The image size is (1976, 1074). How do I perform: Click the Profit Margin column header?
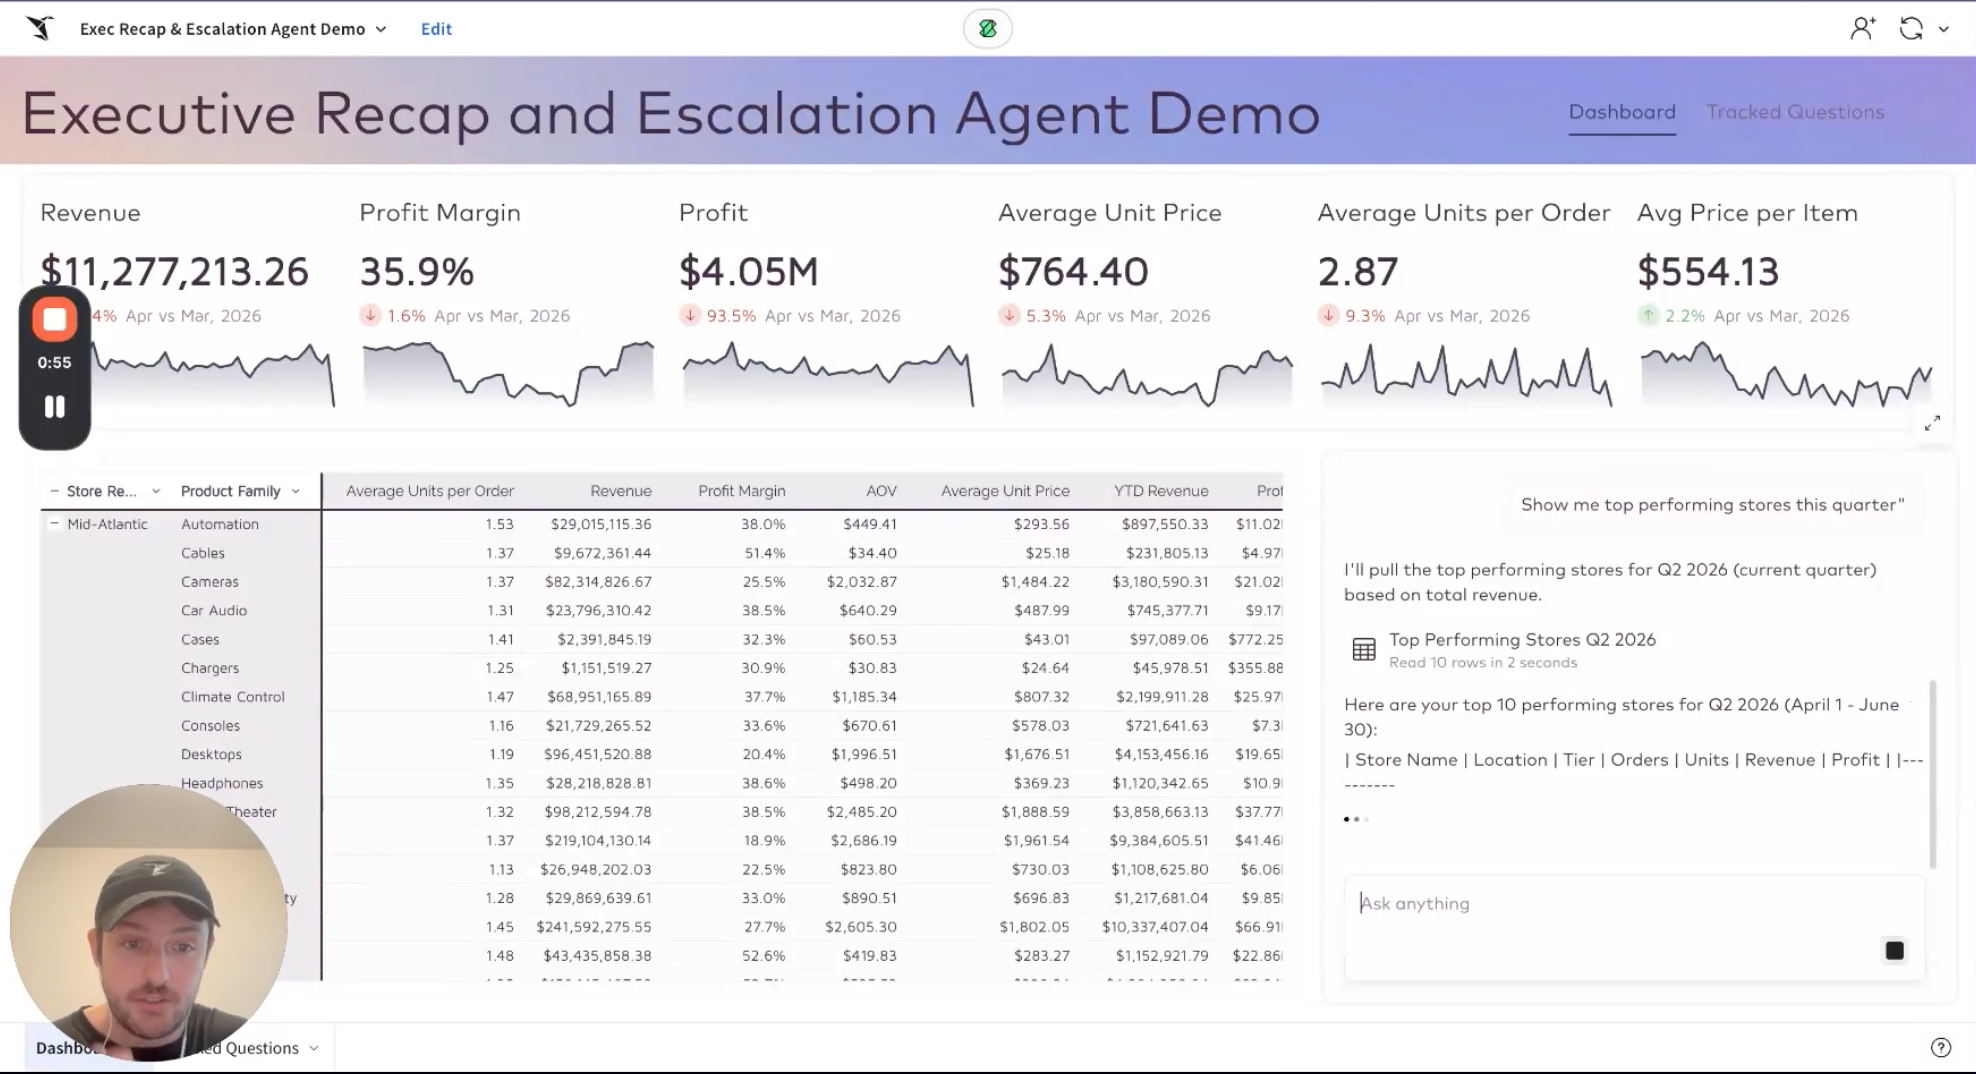click(x=741, y=491)
